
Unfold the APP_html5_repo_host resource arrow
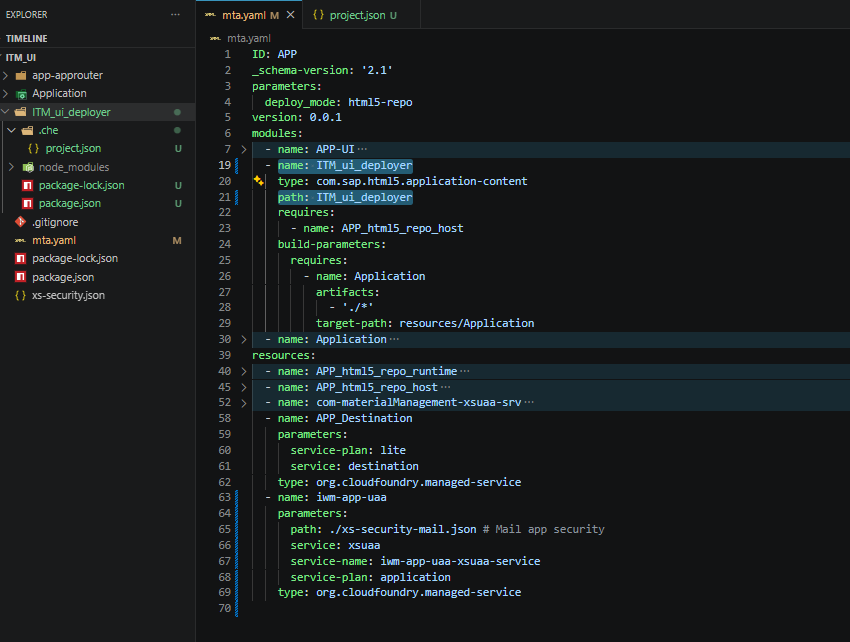(x=244, y=387)
